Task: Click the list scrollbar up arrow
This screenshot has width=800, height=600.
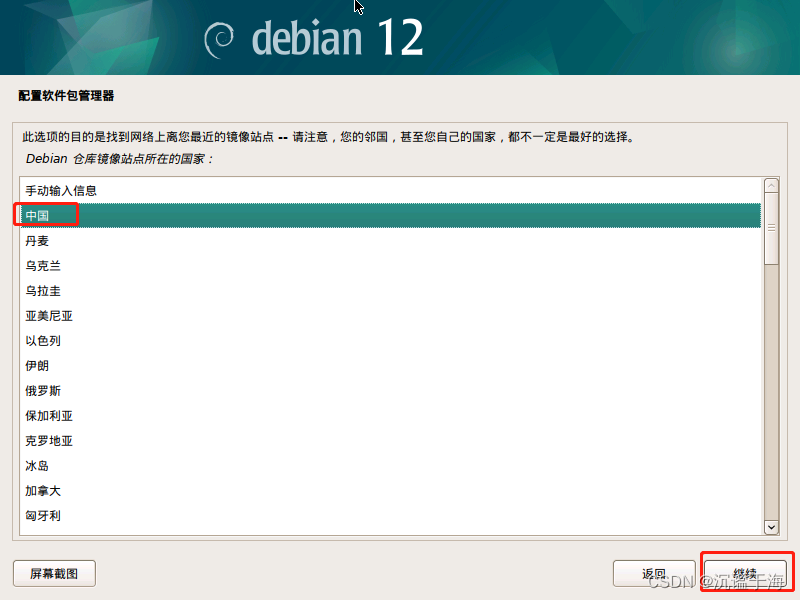Action: 771,186
